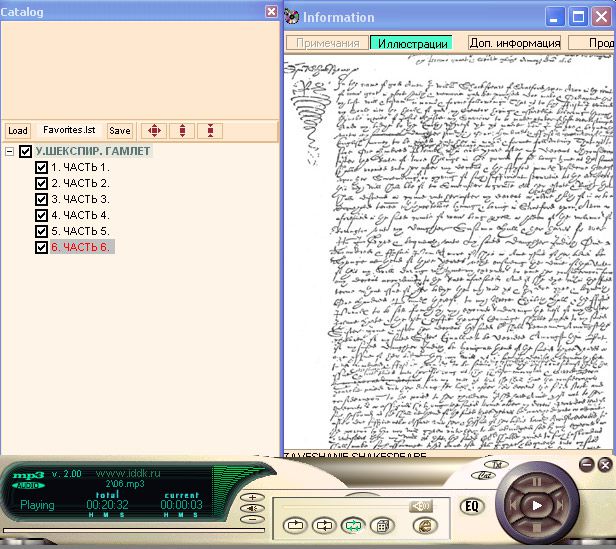Screen dimensions: 616x549
Task: Open the Internet Explorer web link icon
Action: (x=423, y=524)
